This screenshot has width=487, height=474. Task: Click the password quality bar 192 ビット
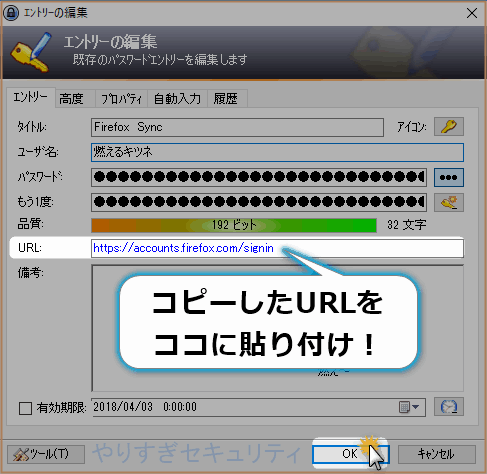pyautogui.click(x=234, y=225)
